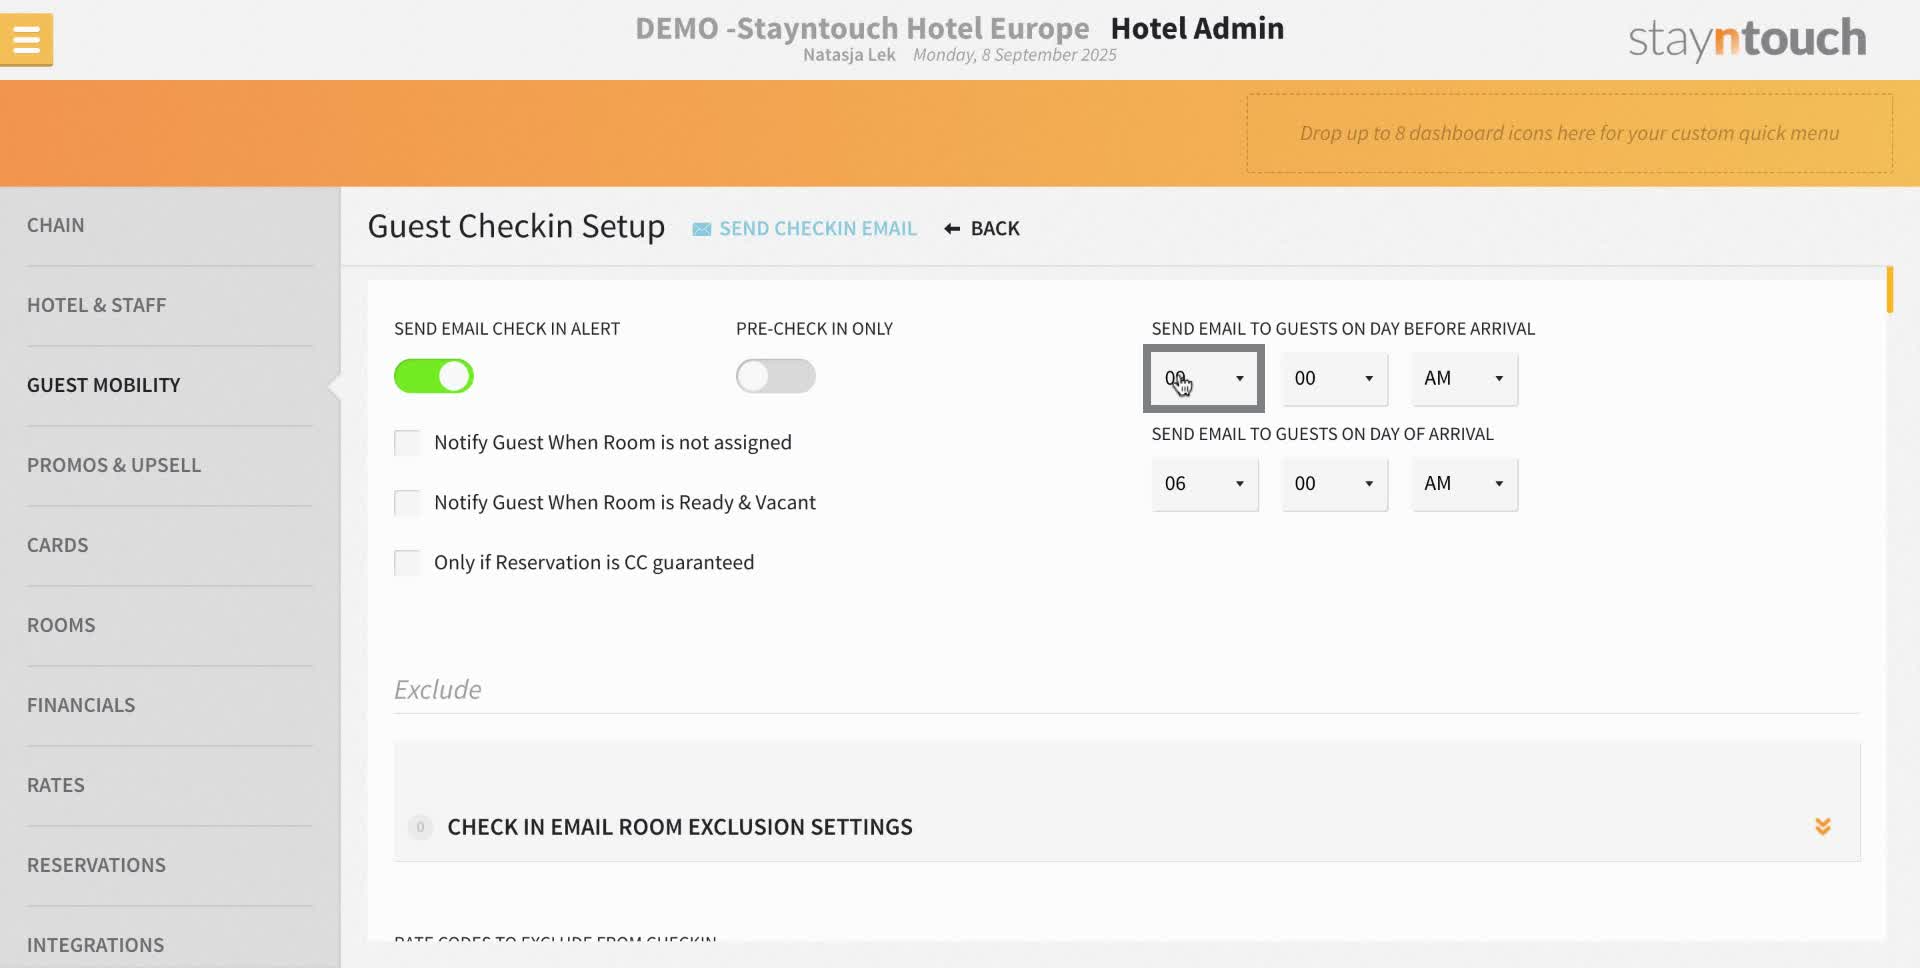
Task: Click the dashboard quick menu drop zone
Action: coord(1568,132)
